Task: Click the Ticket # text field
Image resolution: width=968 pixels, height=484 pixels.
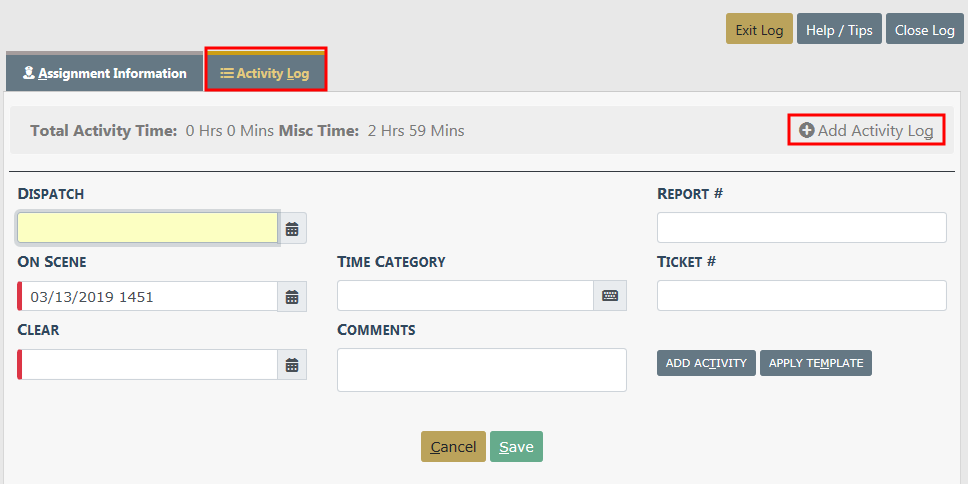Action: click(x=801, y=296)
